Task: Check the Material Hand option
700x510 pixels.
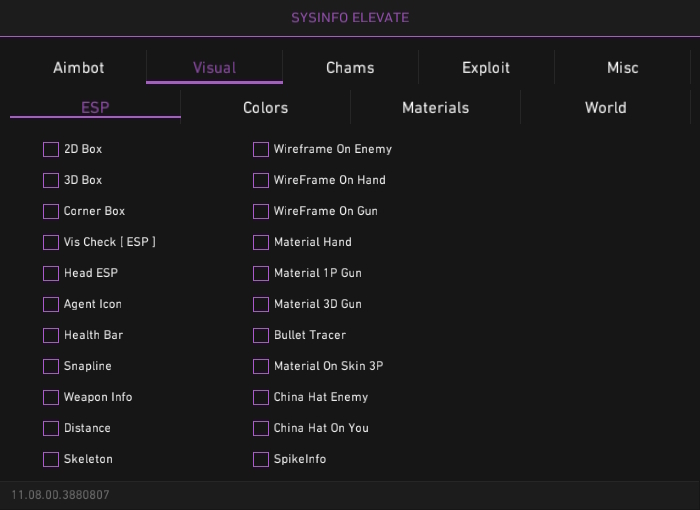Action: click(x=261, y=242)
